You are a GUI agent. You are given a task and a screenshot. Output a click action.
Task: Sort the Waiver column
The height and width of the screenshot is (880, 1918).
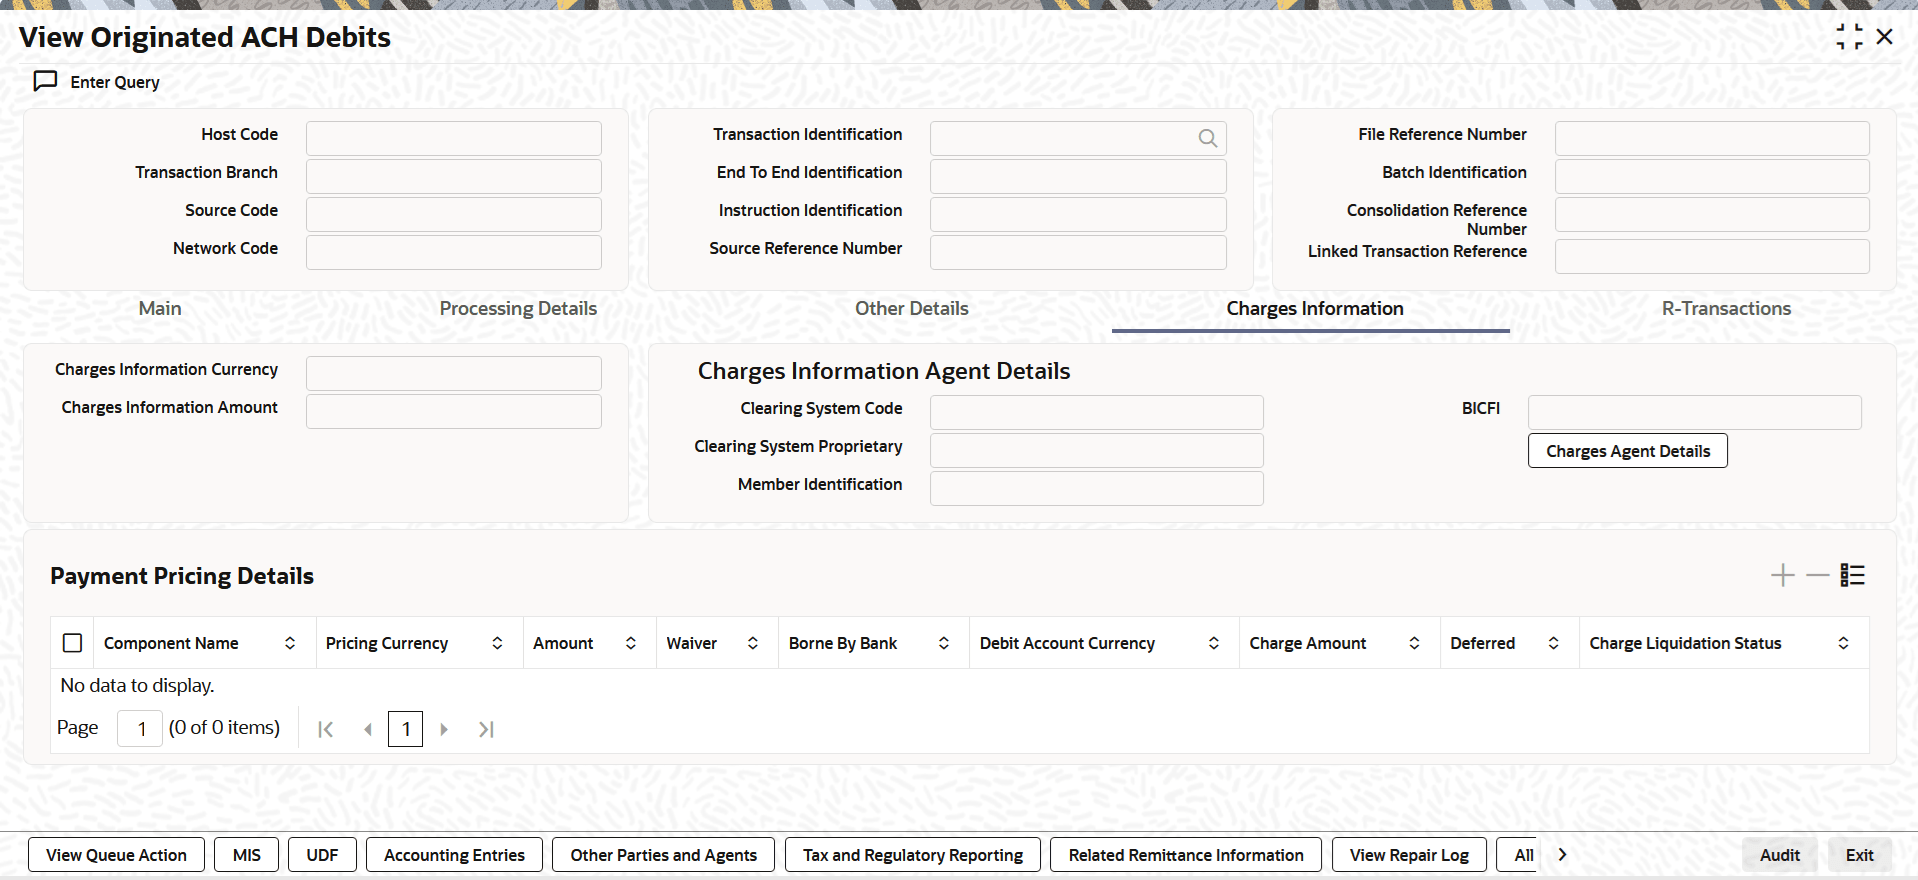click(753, 643)
